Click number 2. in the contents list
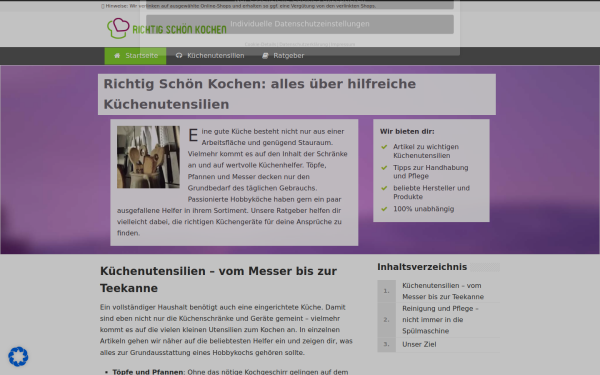The width and height of the screenshot is (600, 375). pyautogui.click(x=386, y=320)
